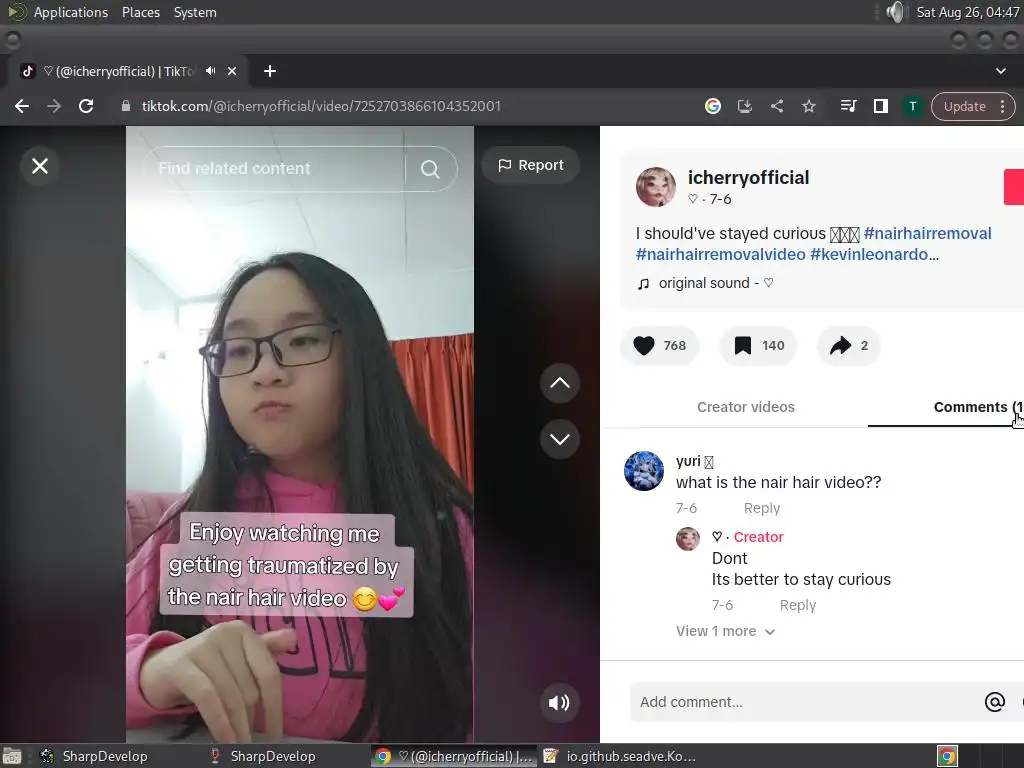This screenshot has width=1024, height=768.
Task: Bookmark this page with star icon
Action: coord(808,106)
